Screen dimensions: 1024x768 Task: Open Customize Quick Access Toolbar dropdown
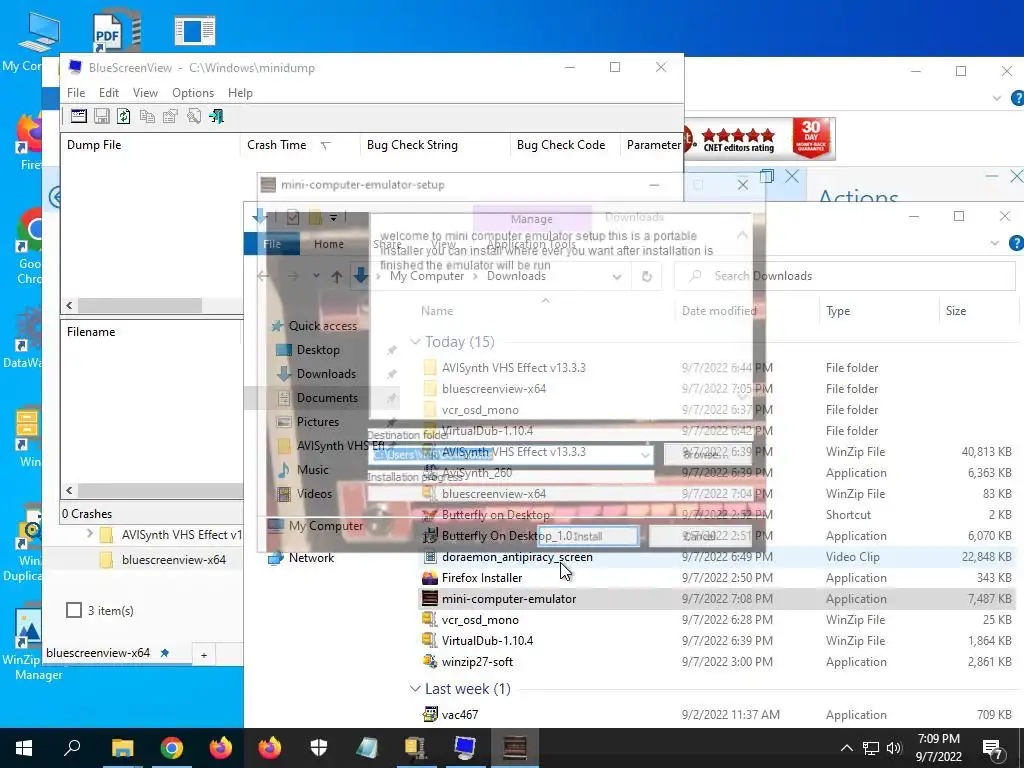click(333, 217)
